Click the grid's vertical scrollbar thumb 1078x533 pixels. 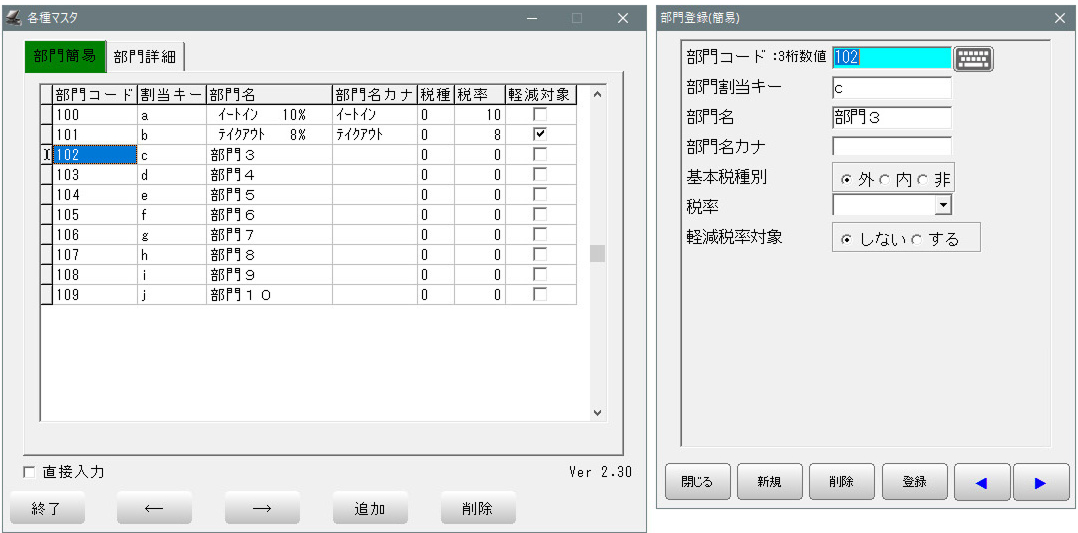tap(597, 253)
